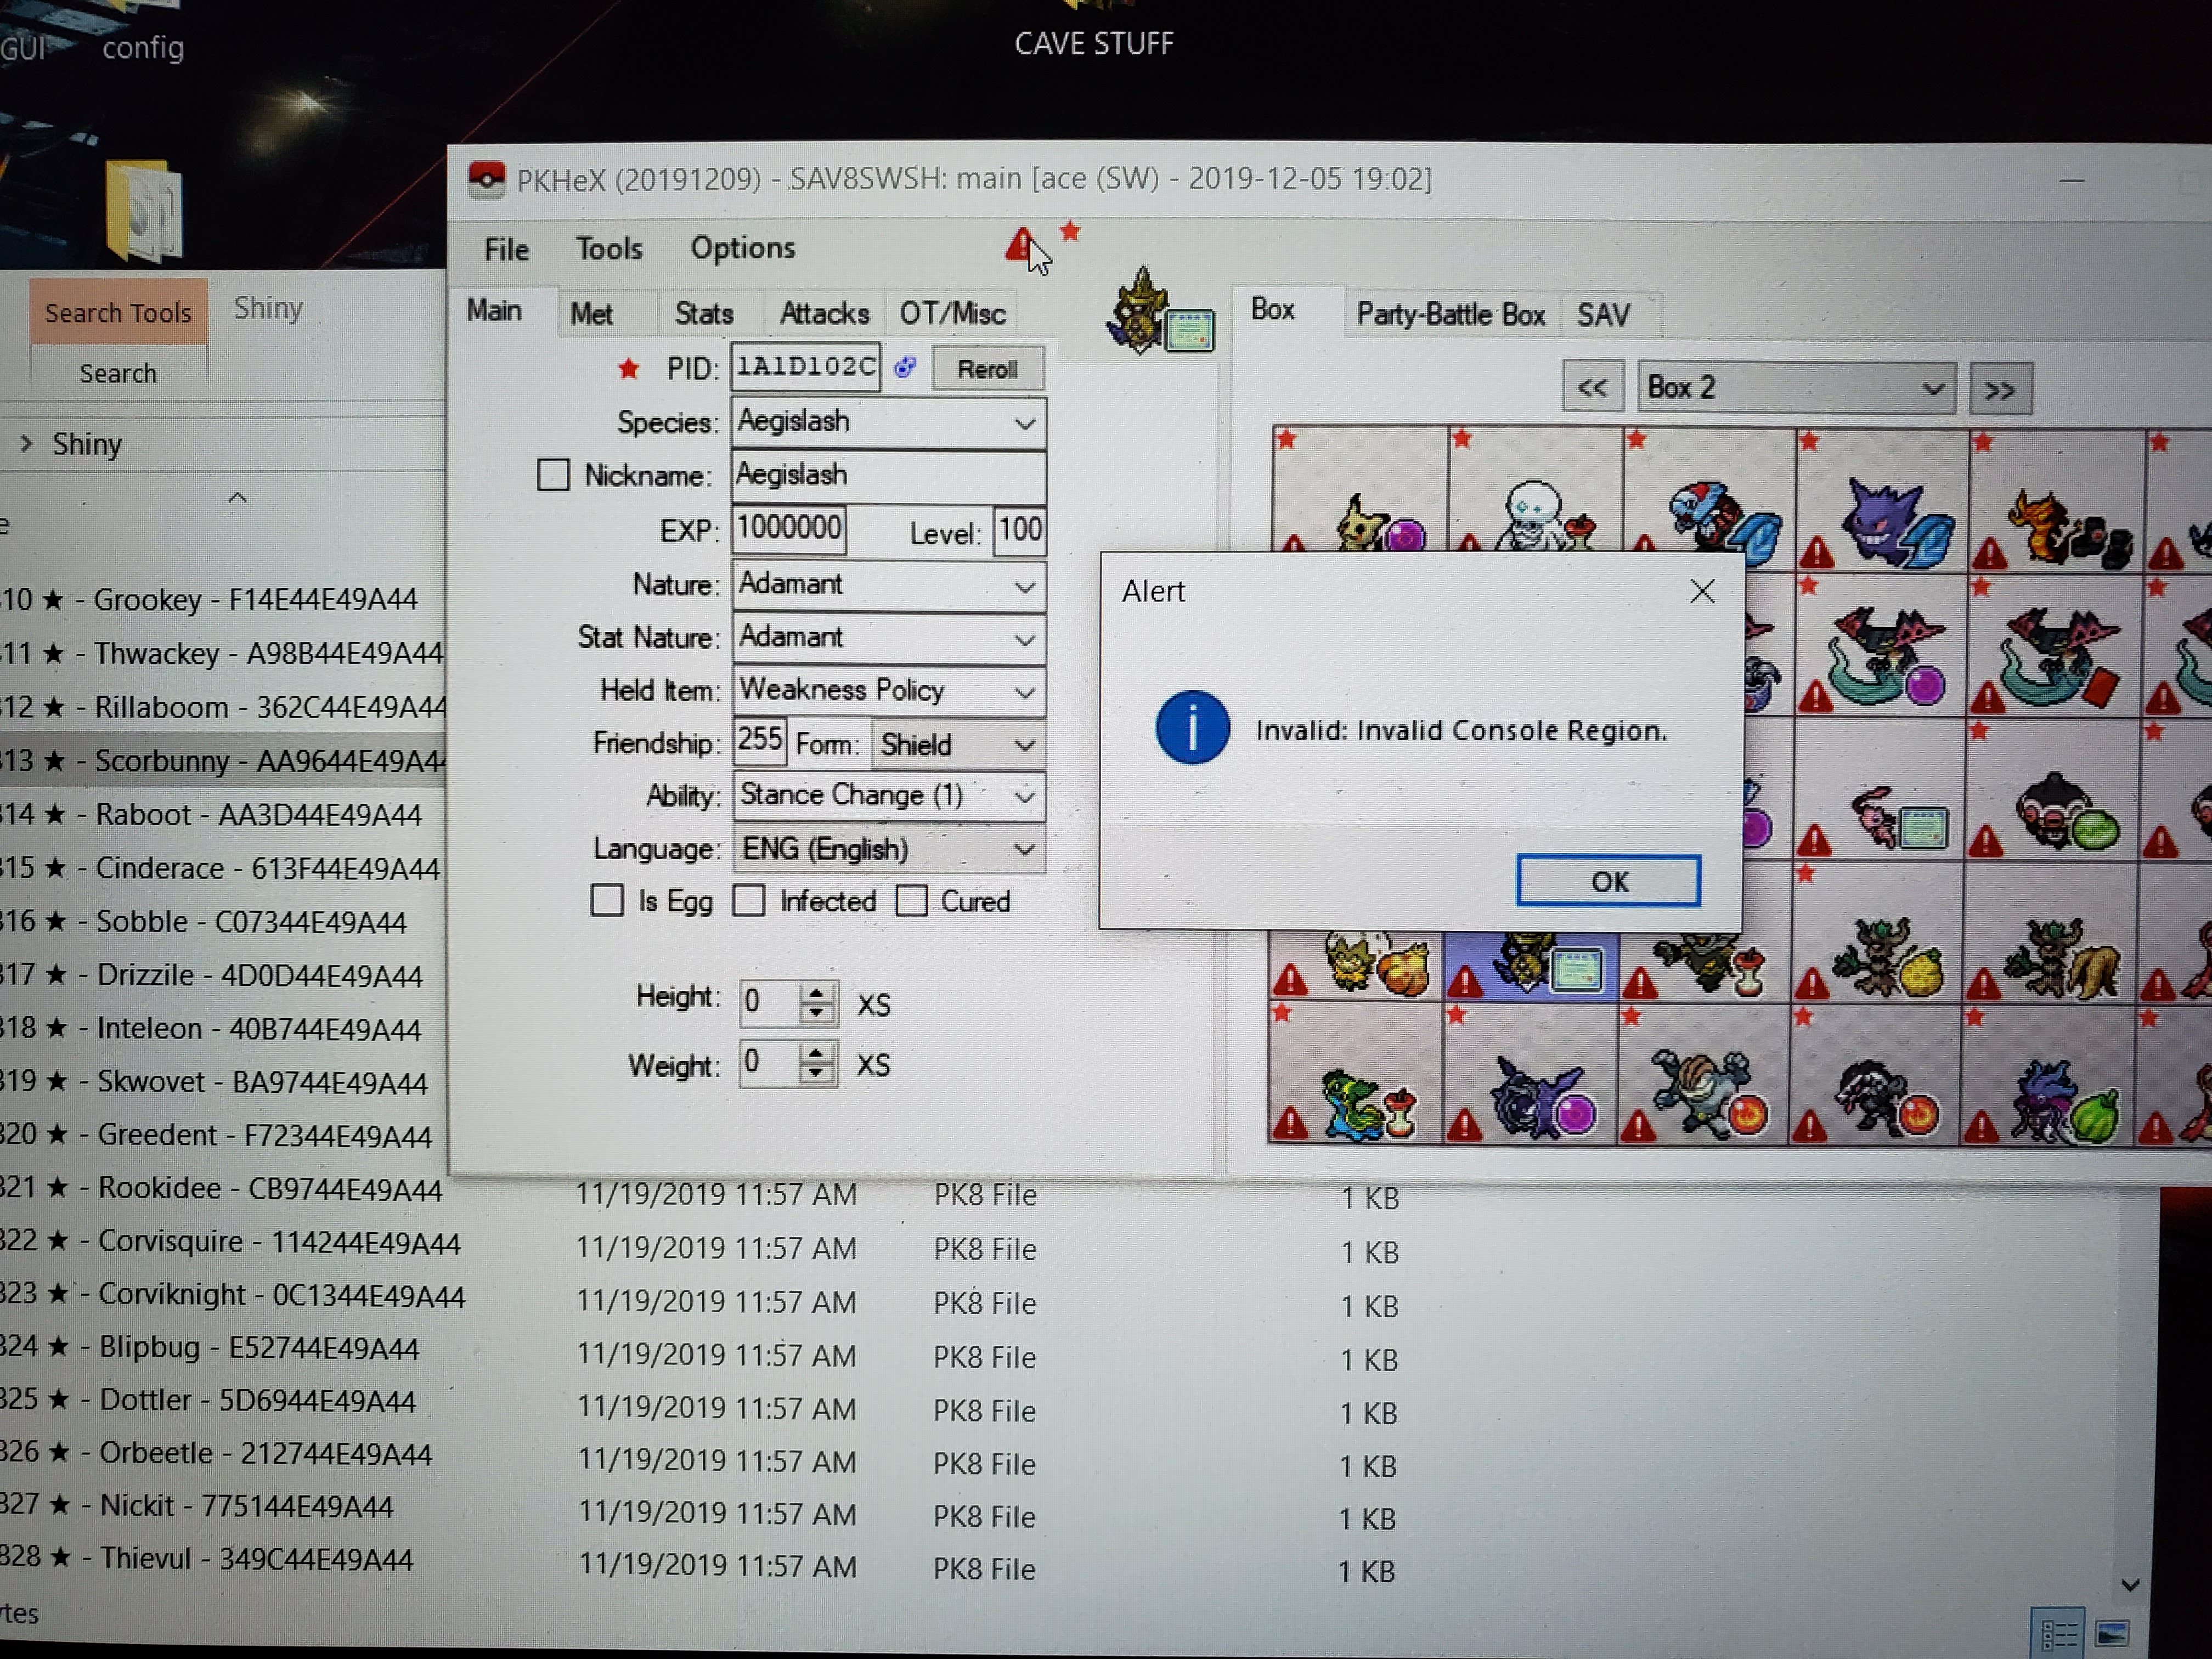This screenshot has height=1659, width=2212.
Task: Adjust the Weight spinner arrows
Action: pyautogui.click(x=817, y=1062)
